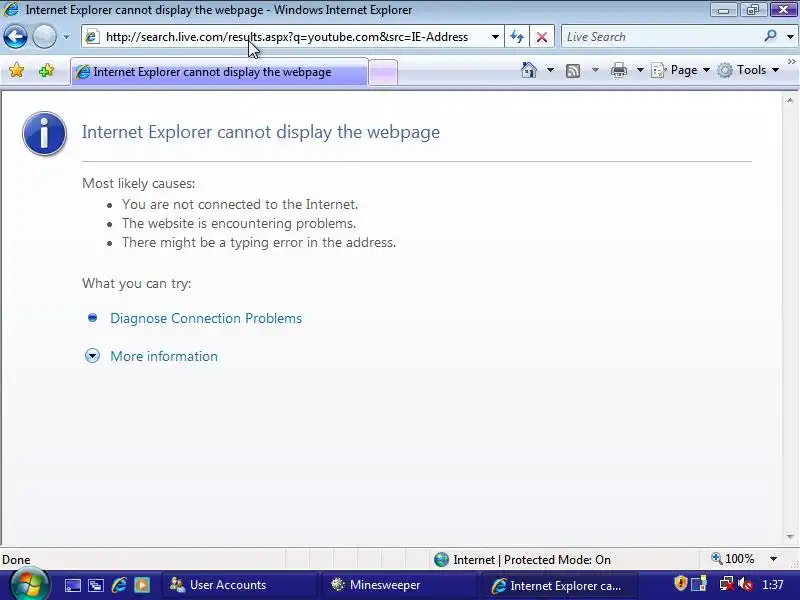The width and height of the screenshot is (800, 600).
Task: Click the Live Search box
Action: [x=661, y=37]
